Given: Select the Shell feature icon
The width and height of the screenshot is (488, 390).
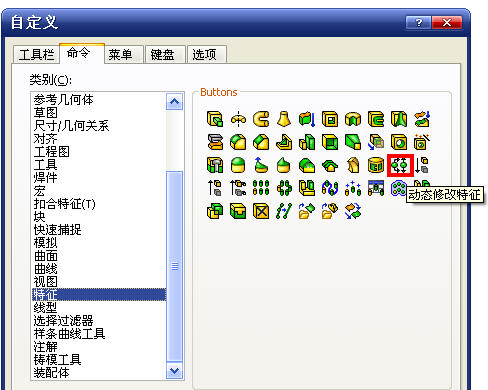Looking at the screenshot, I should tap(330, 142).
